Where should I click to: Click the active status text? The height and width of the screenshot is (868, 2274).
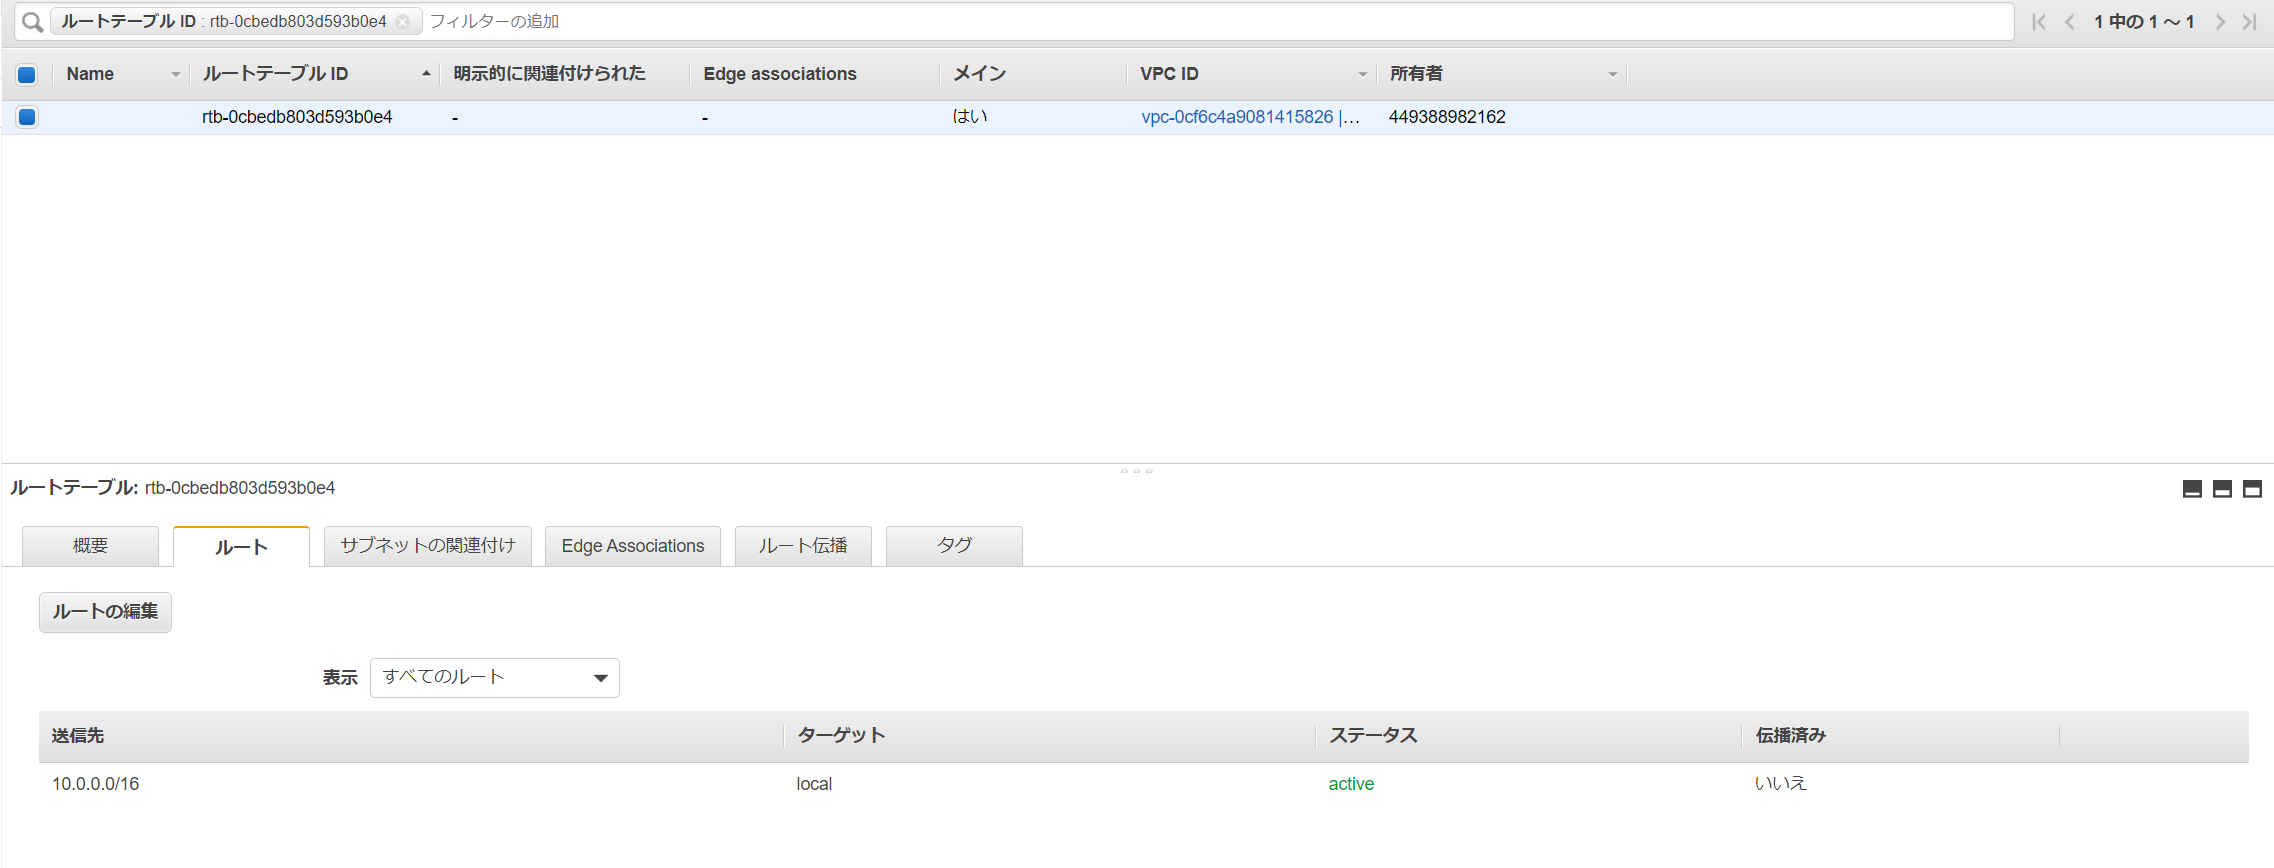[1351, 784]
